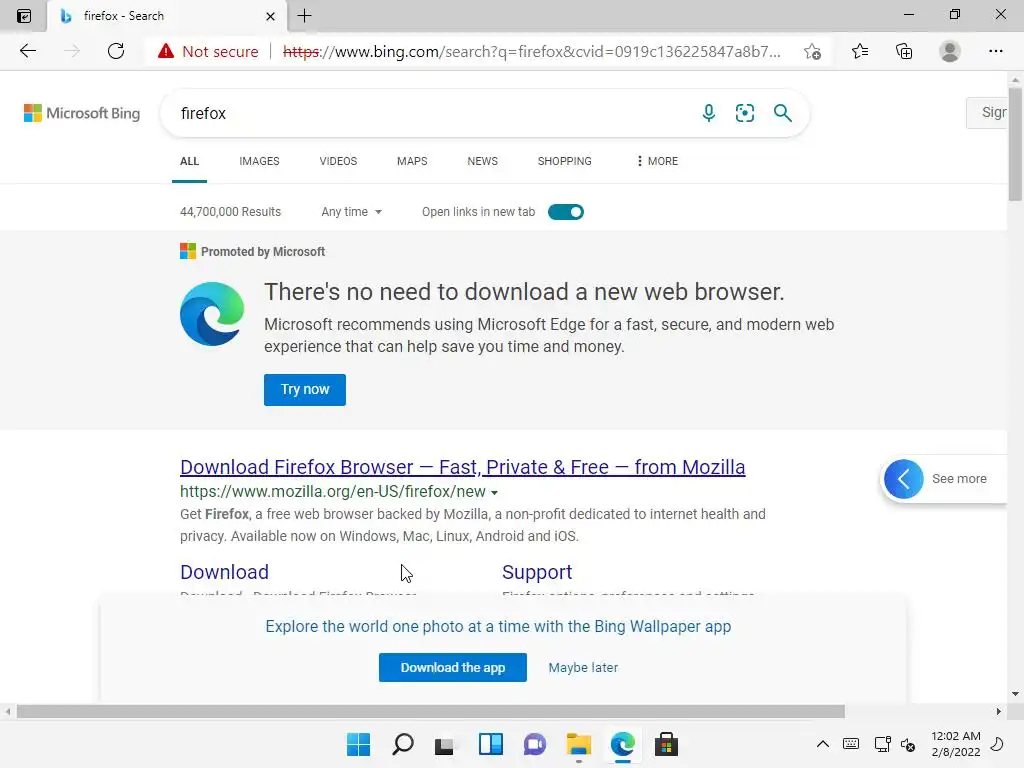Open the Any time filter dropdown
This screenshot has width=1024, height=768.
click(351, 212)
